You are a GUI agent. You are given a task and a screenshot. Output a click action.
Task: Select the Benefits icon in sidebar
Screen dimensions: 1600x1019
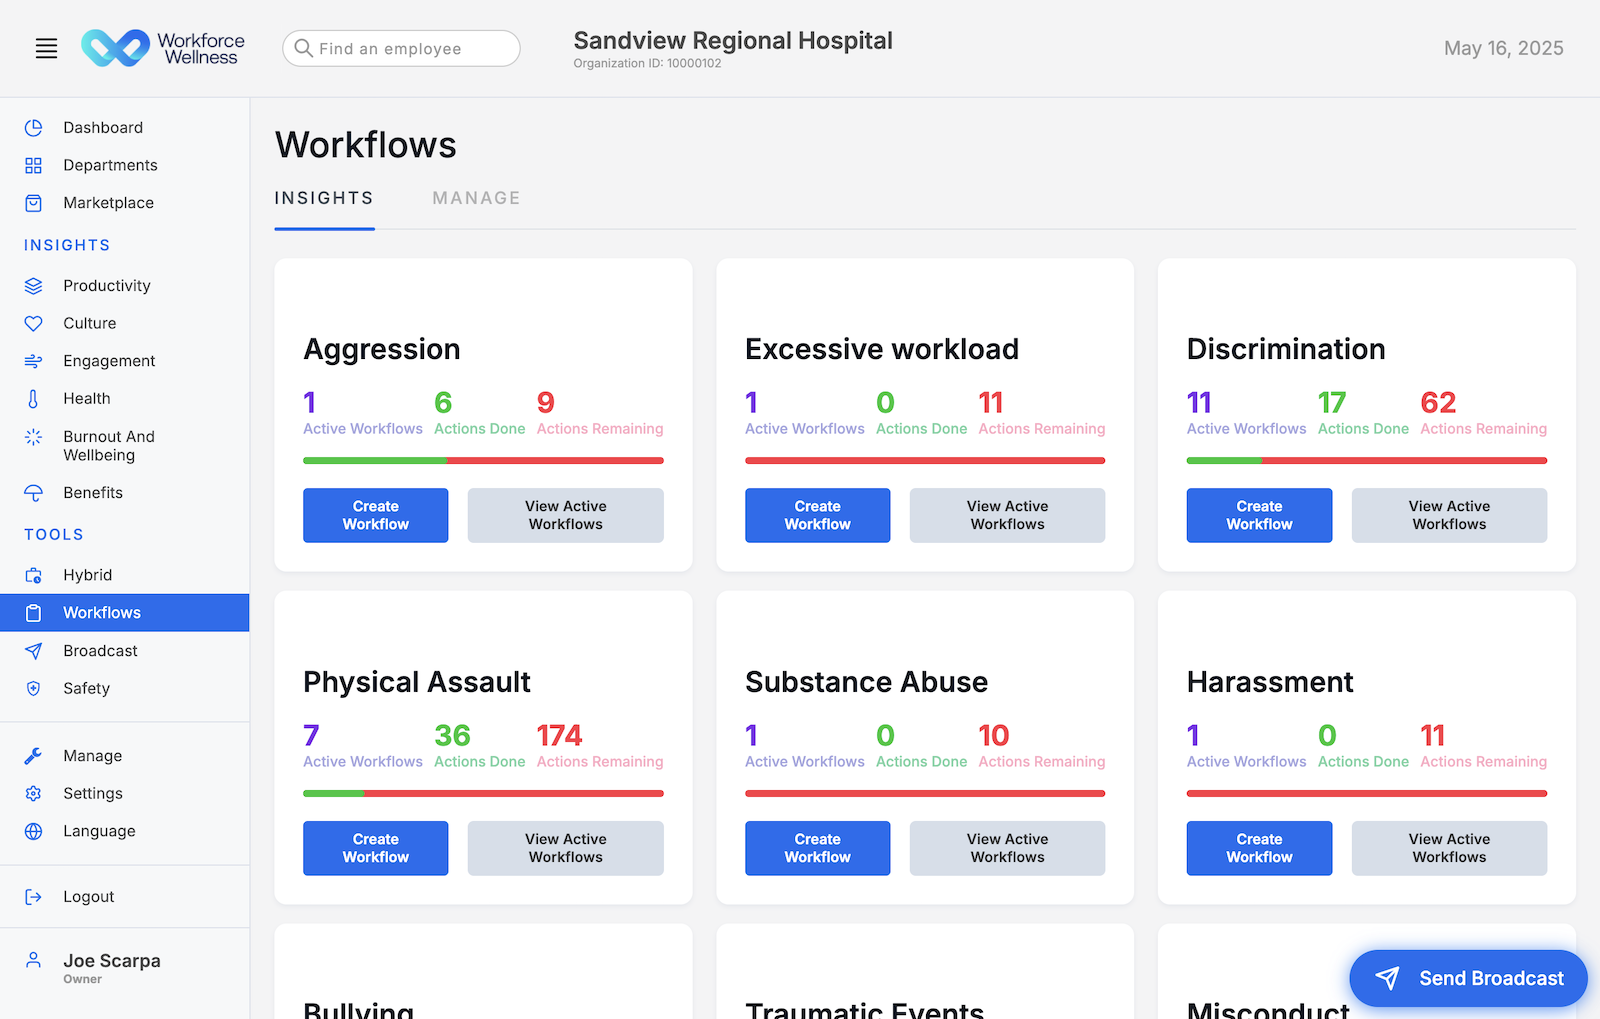pos(33,492)
